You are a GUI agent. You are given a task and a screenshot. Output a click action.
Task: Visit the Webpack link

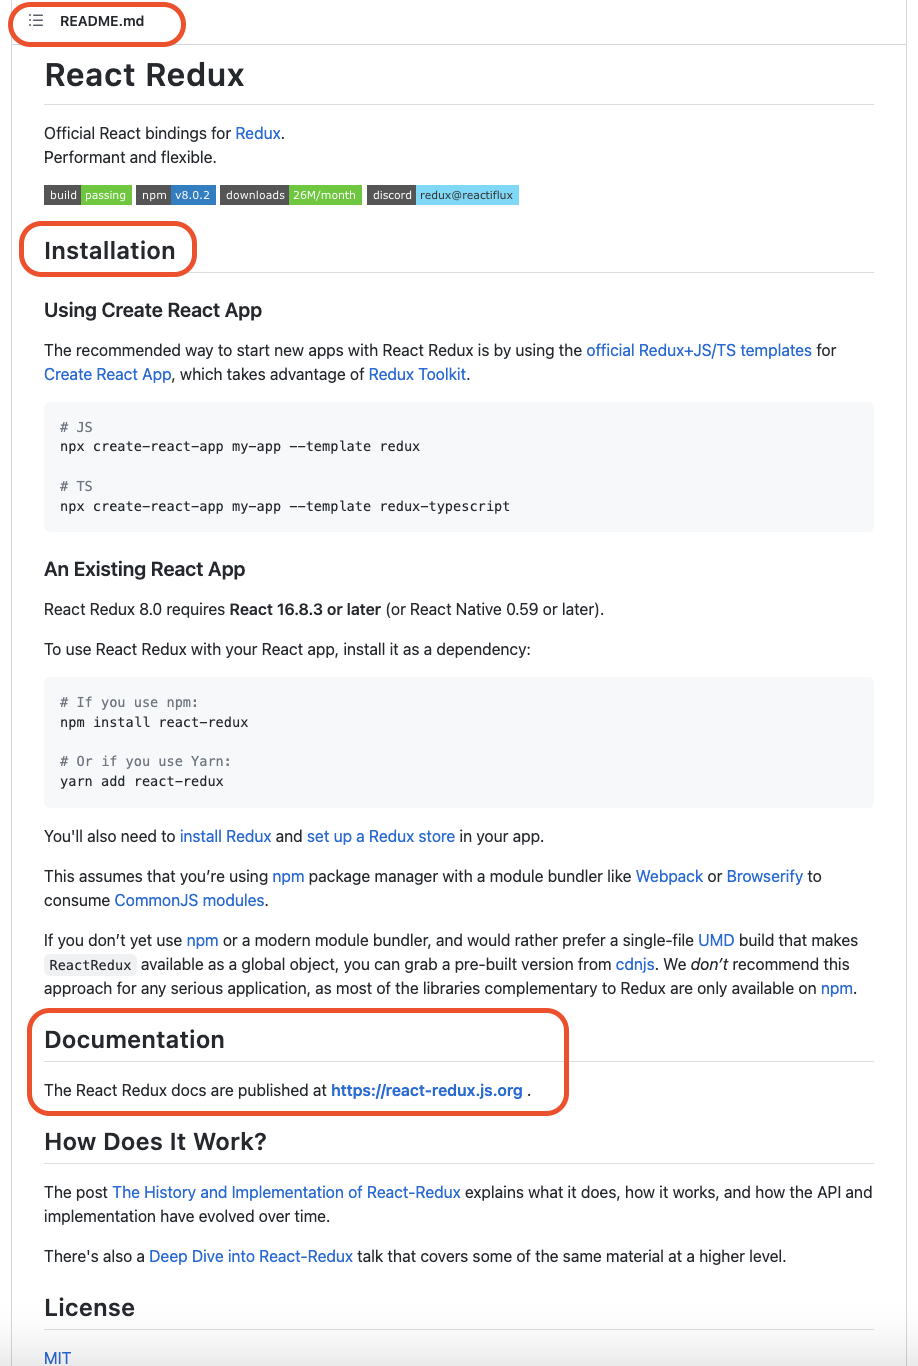pos(669,876)
